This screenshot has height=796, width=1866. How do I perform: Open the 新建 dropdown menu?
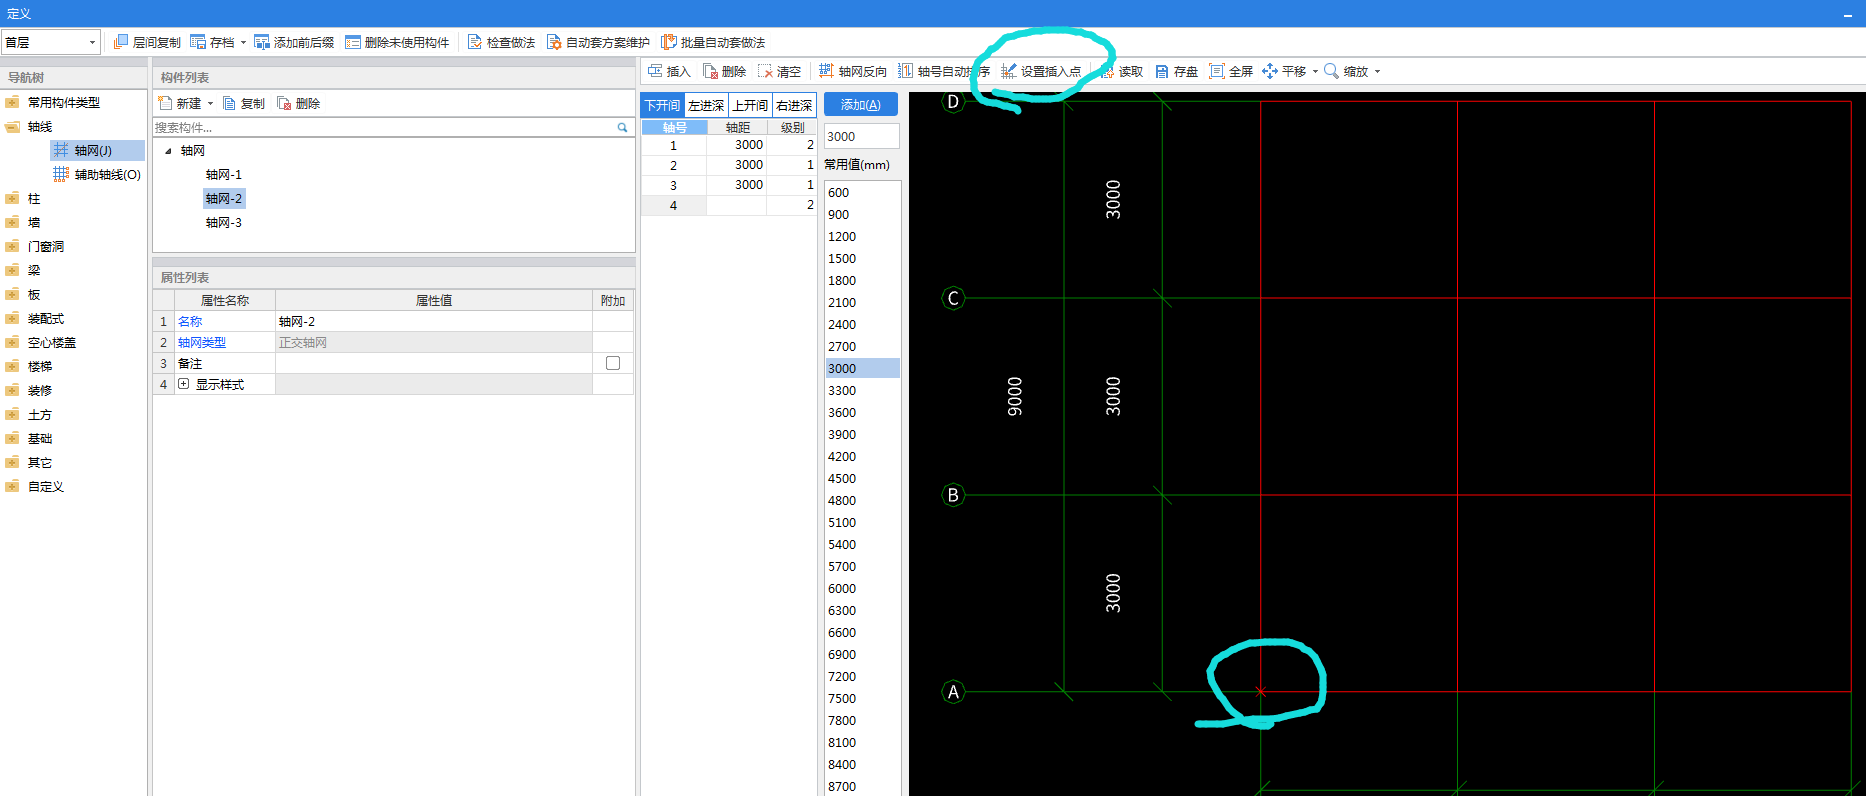pos(210,103)
